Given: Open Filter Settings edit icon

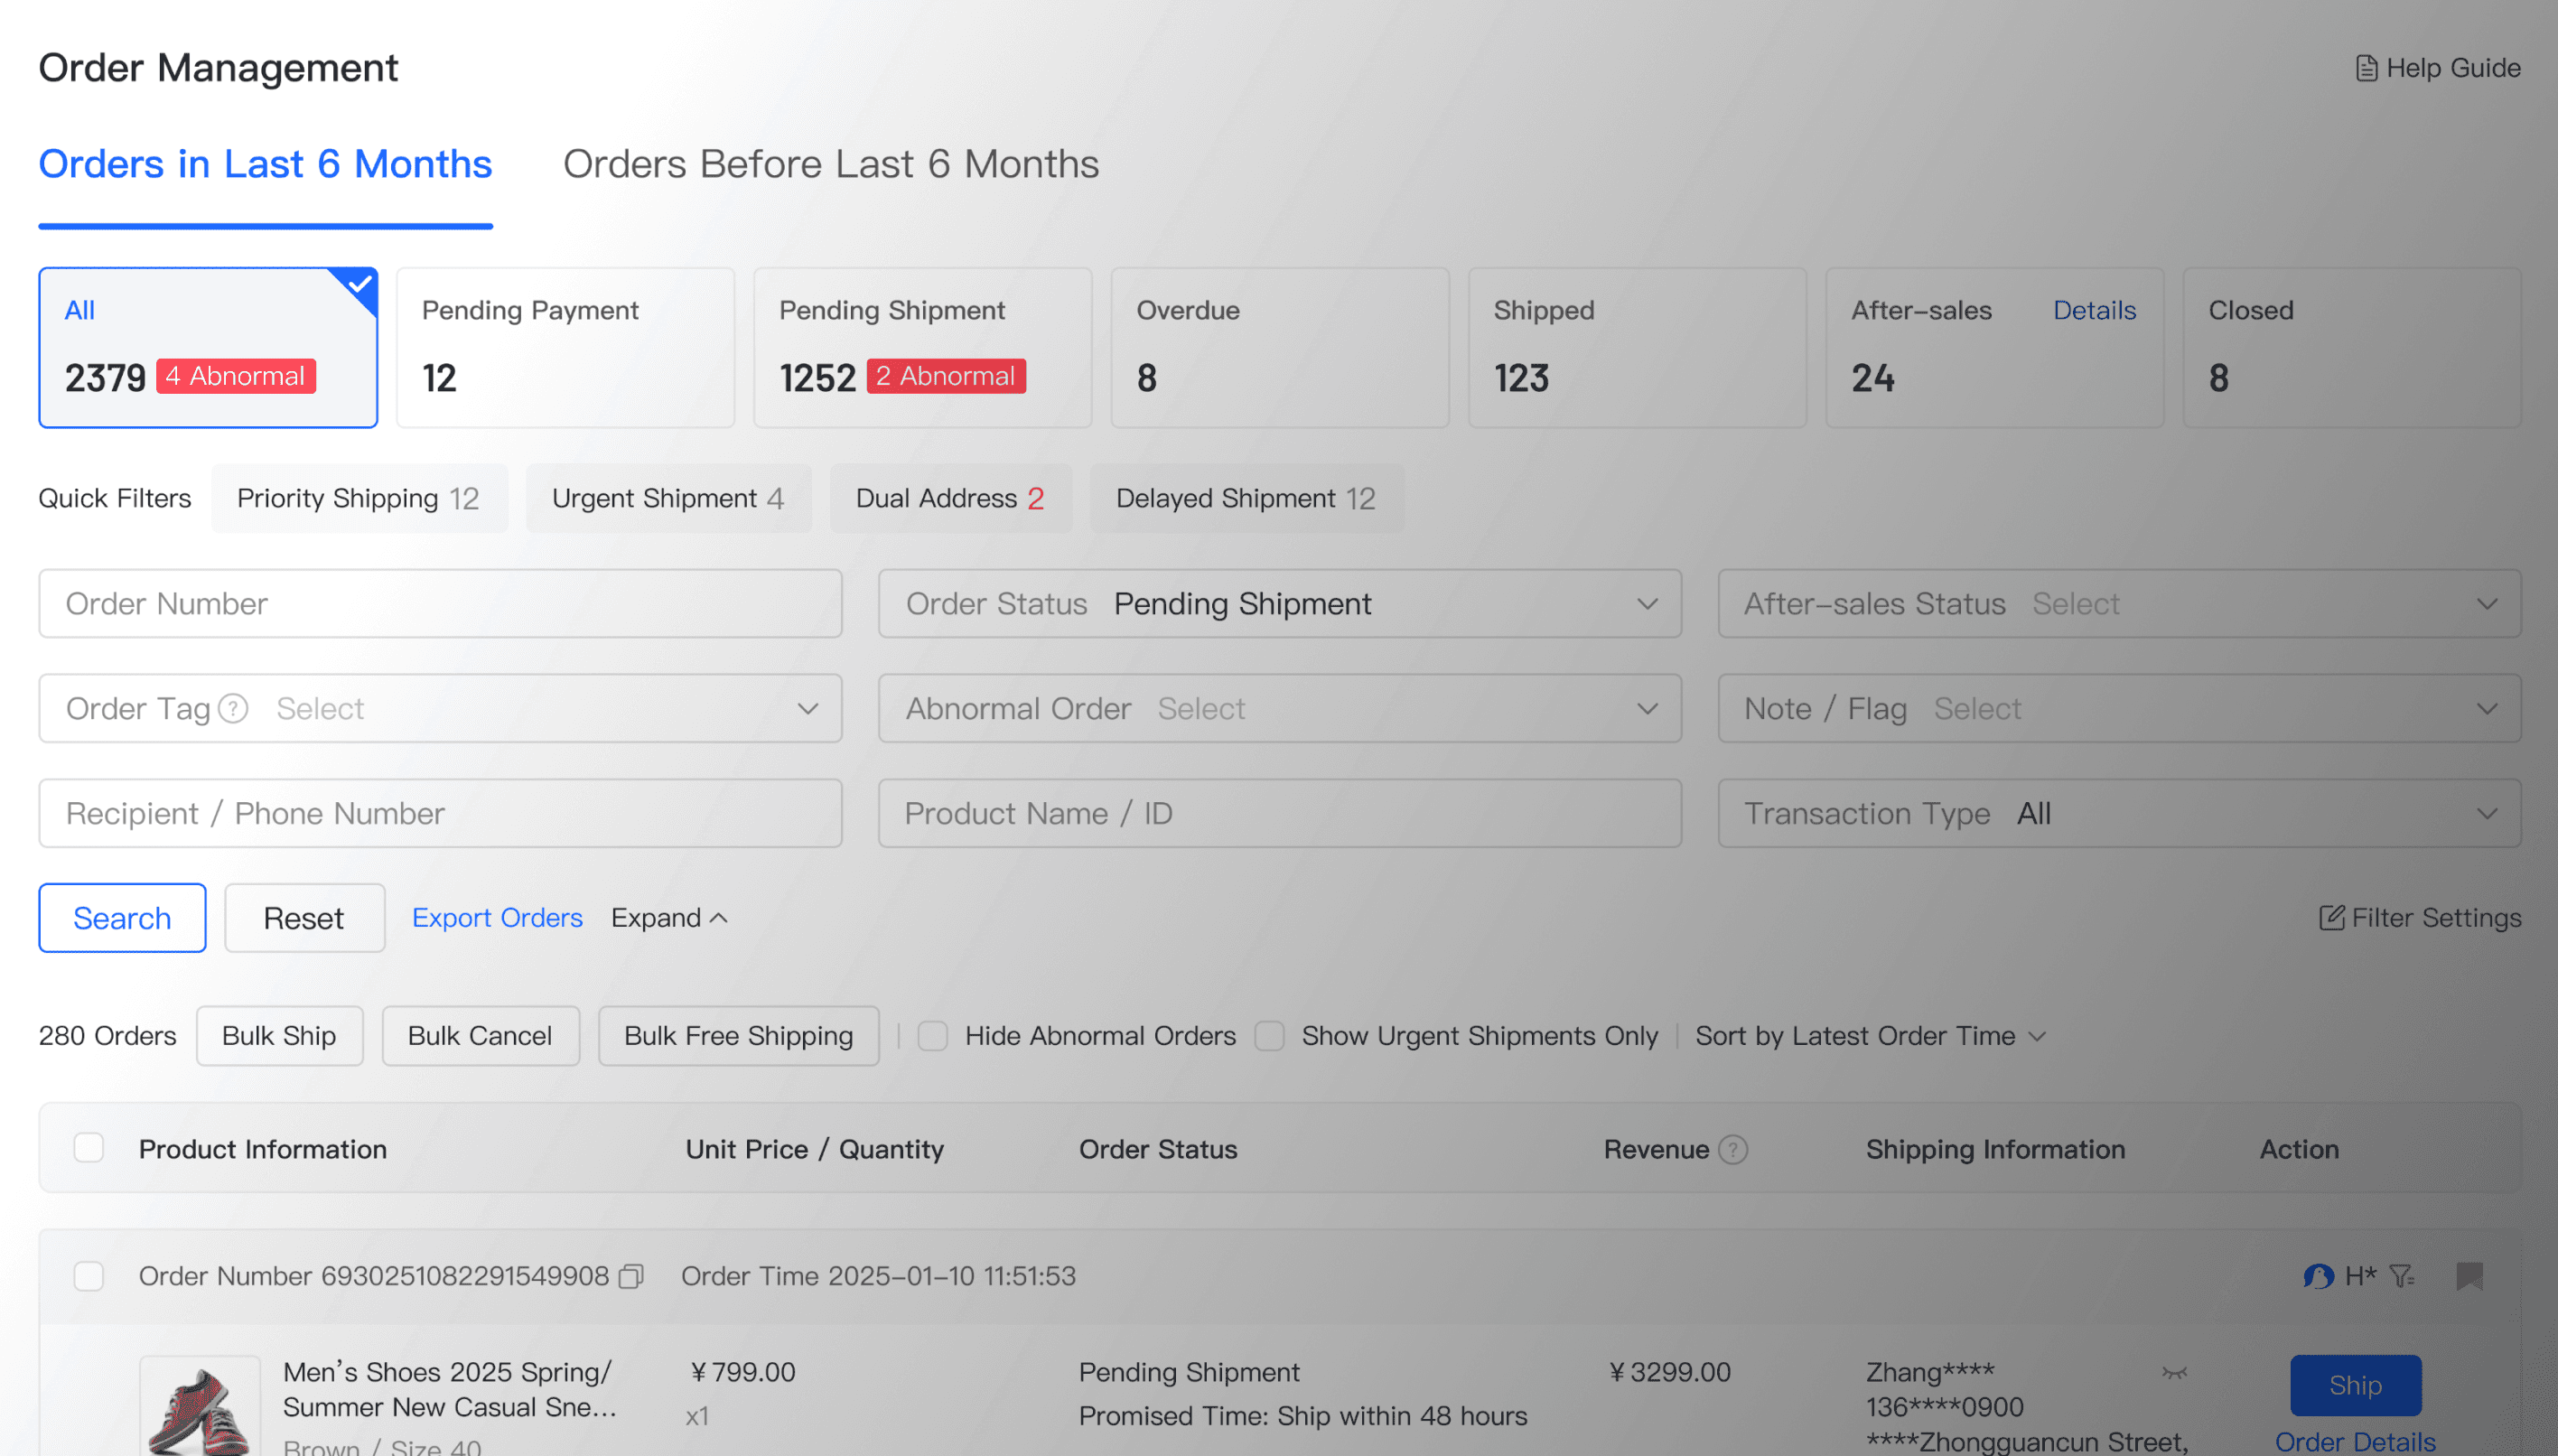Looking at the screenshot, I should click(x=2331, y=918).
